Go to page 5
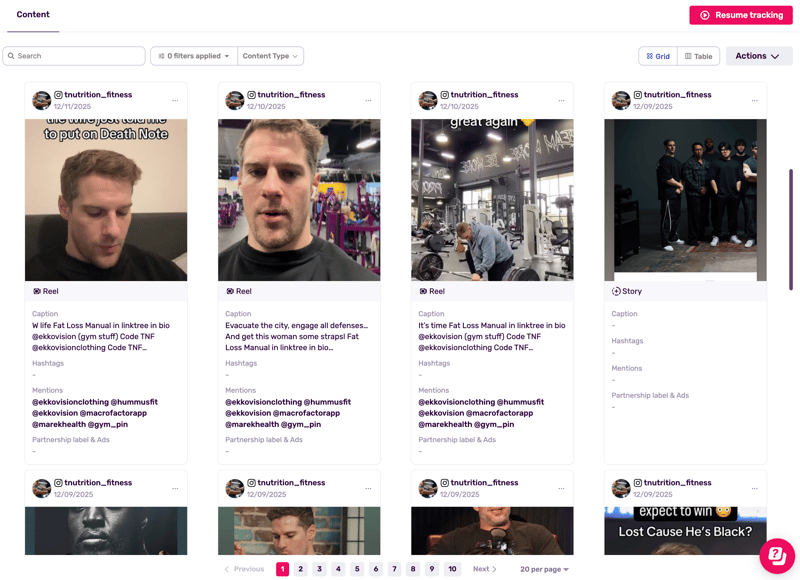Viewport: 800px width, 580px height. pyautogui.click(x=357, y=569)
